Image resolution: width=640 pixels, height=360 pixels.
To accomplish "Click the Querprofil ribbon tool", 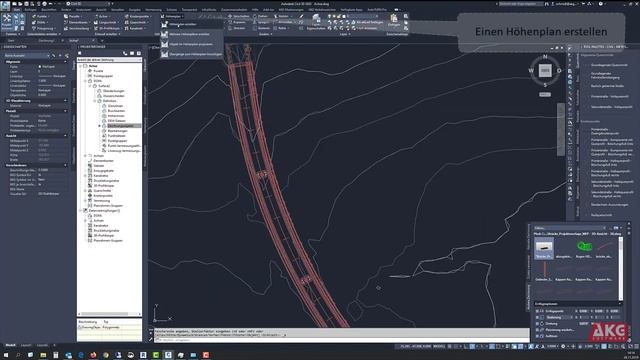I will coord(136,22).
